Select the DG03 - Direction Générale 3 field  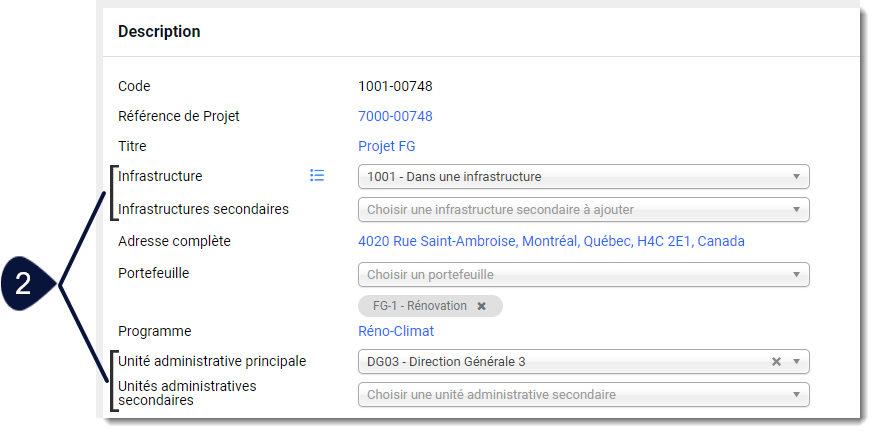tap(584, 362)
